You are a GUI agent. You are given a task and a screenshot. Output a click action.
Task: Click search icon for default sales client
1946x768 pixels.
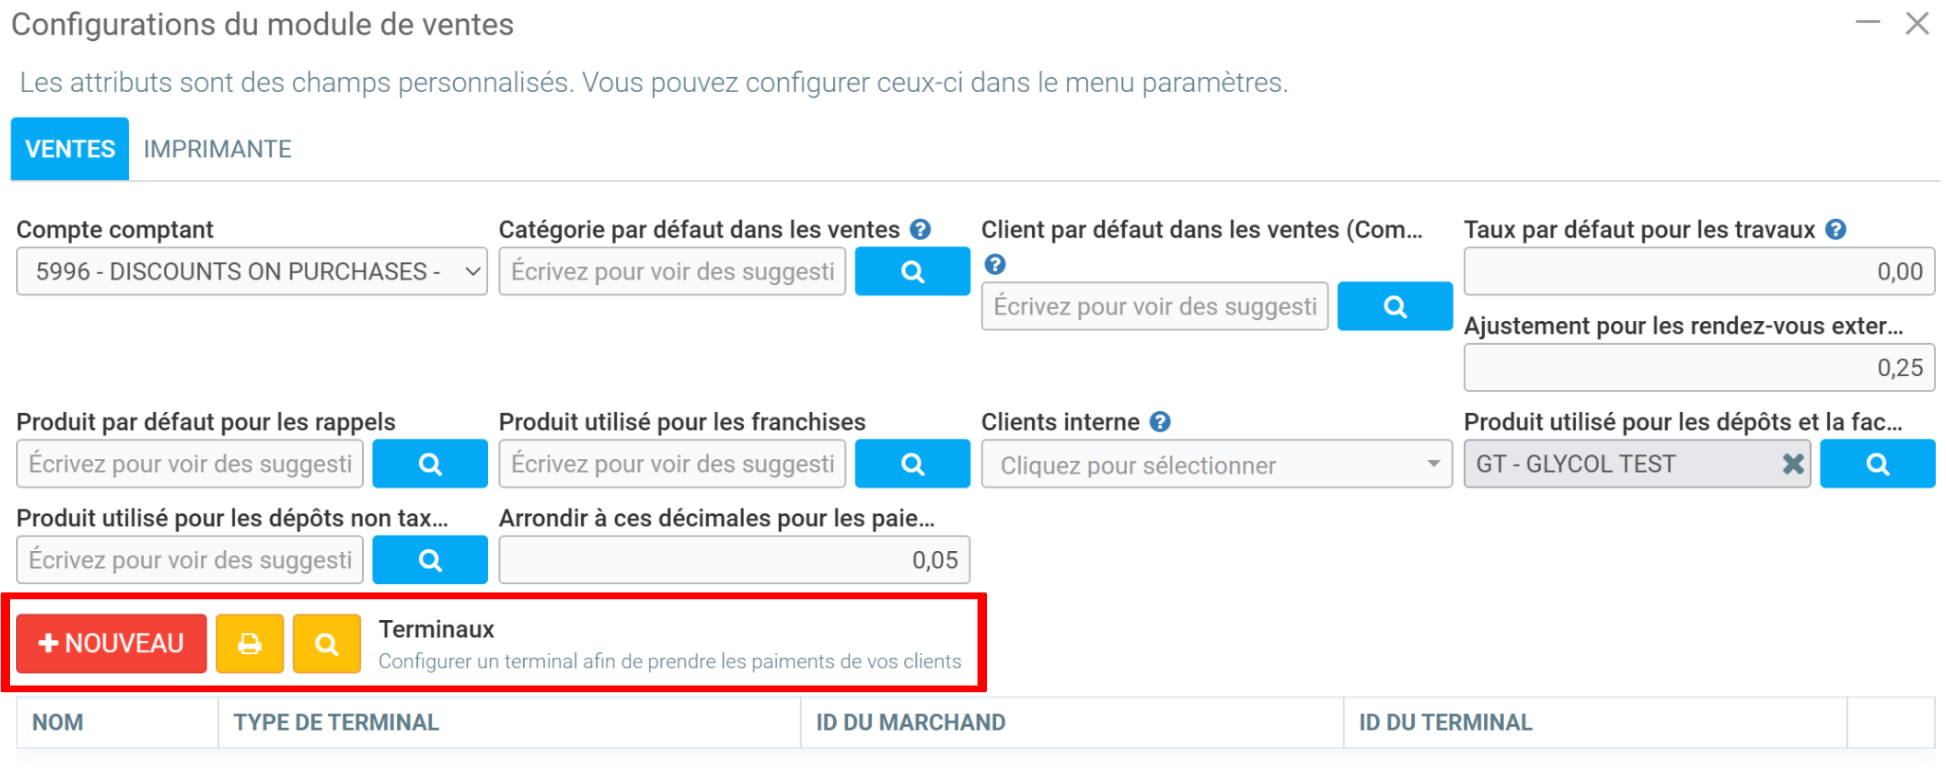coord(1394,307)
